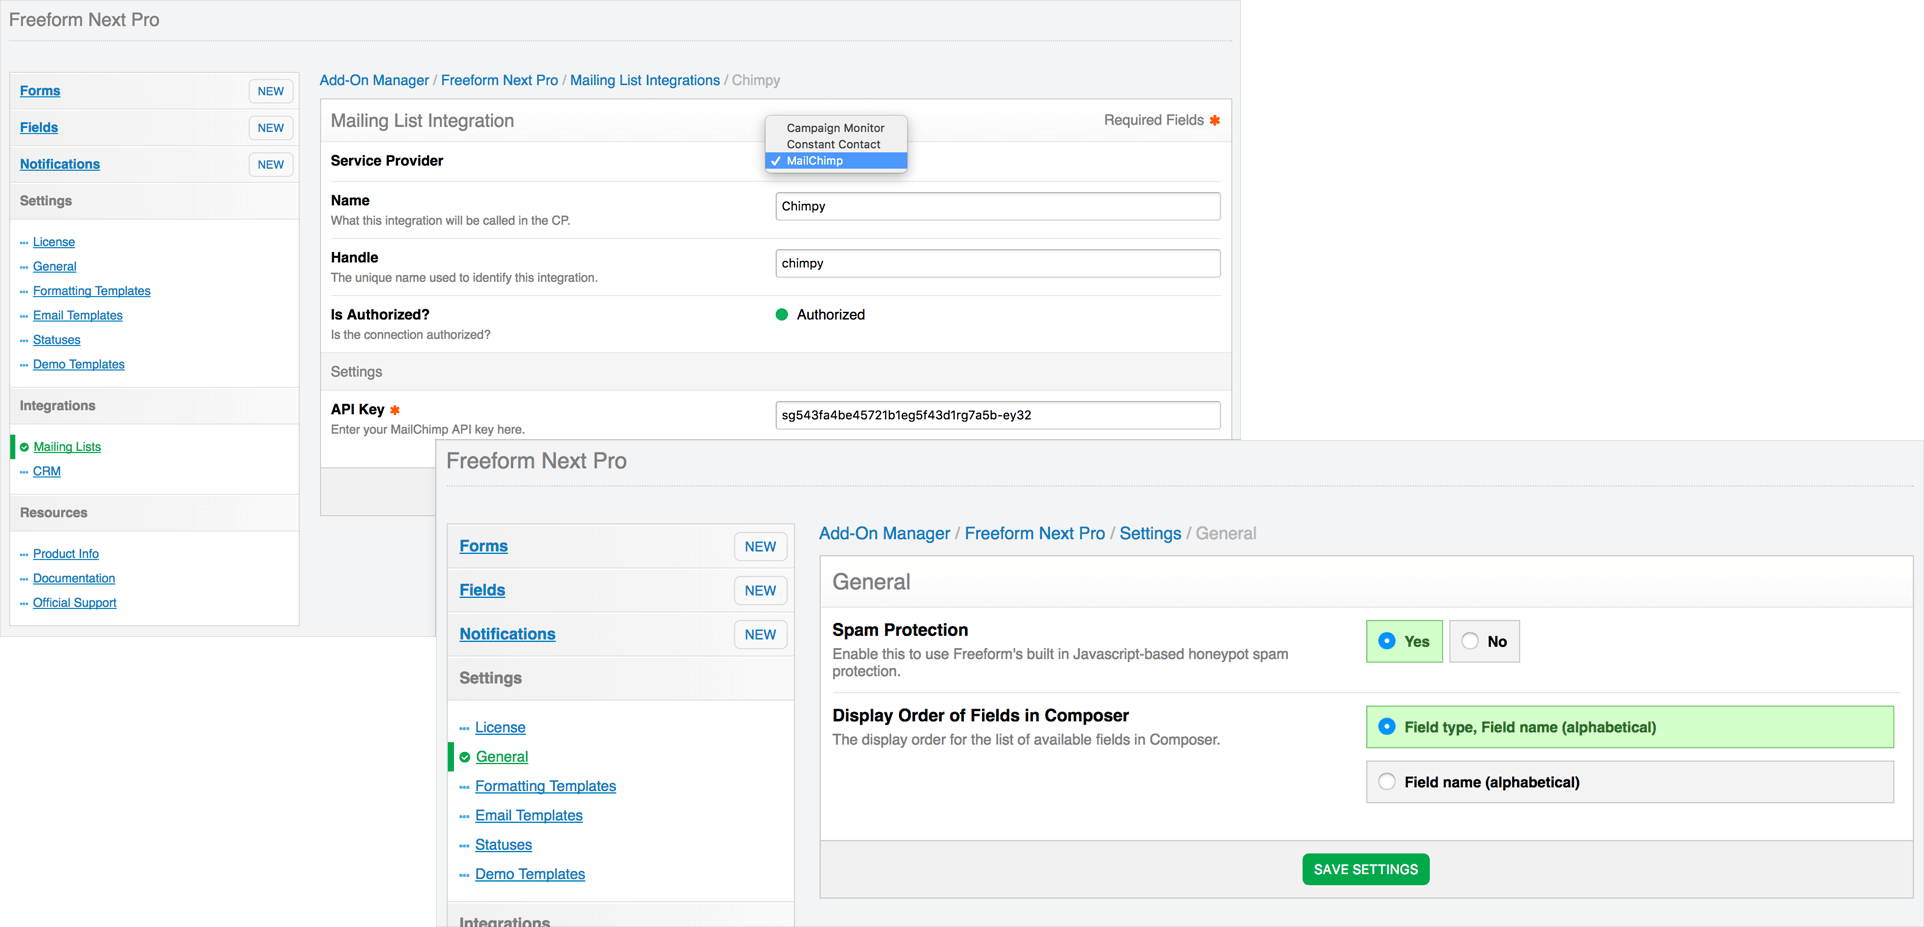Screen dimensions: 1924x927
Task: Choose Constant Contact in provider dropdown
Action: 836,144
